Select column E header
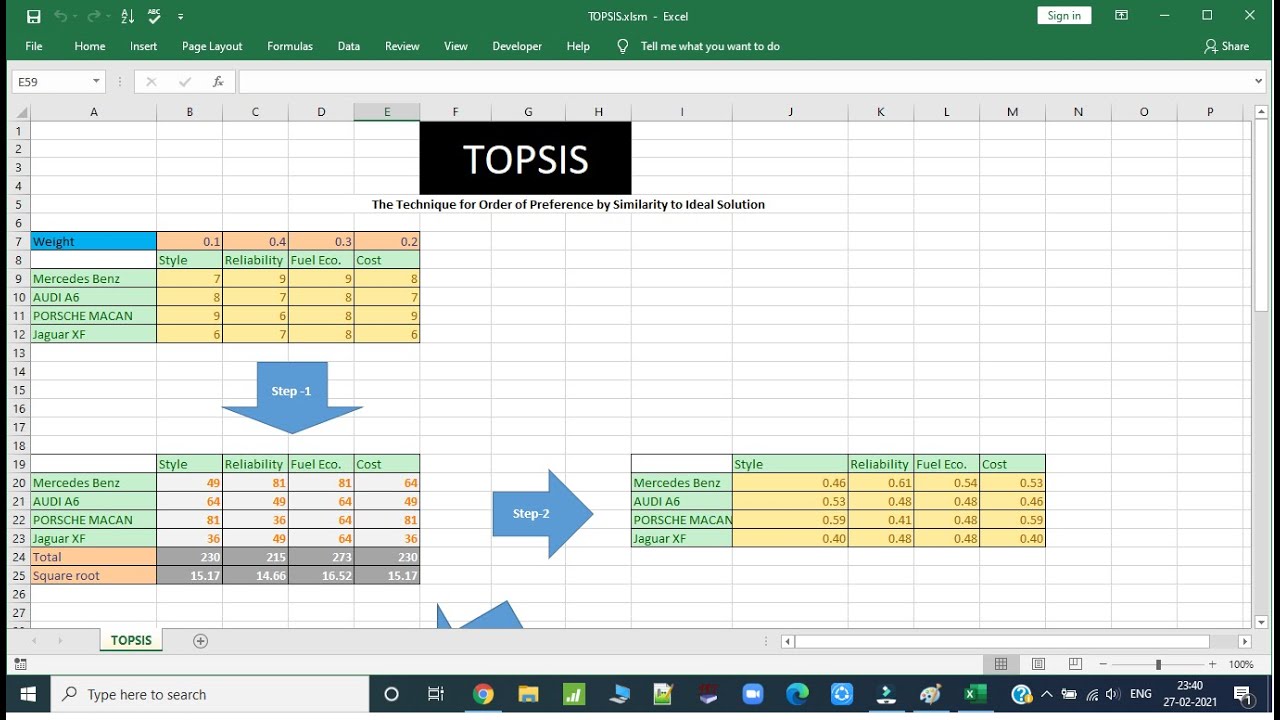Viewport: 1280px width, 720px height. pos(387,112)
